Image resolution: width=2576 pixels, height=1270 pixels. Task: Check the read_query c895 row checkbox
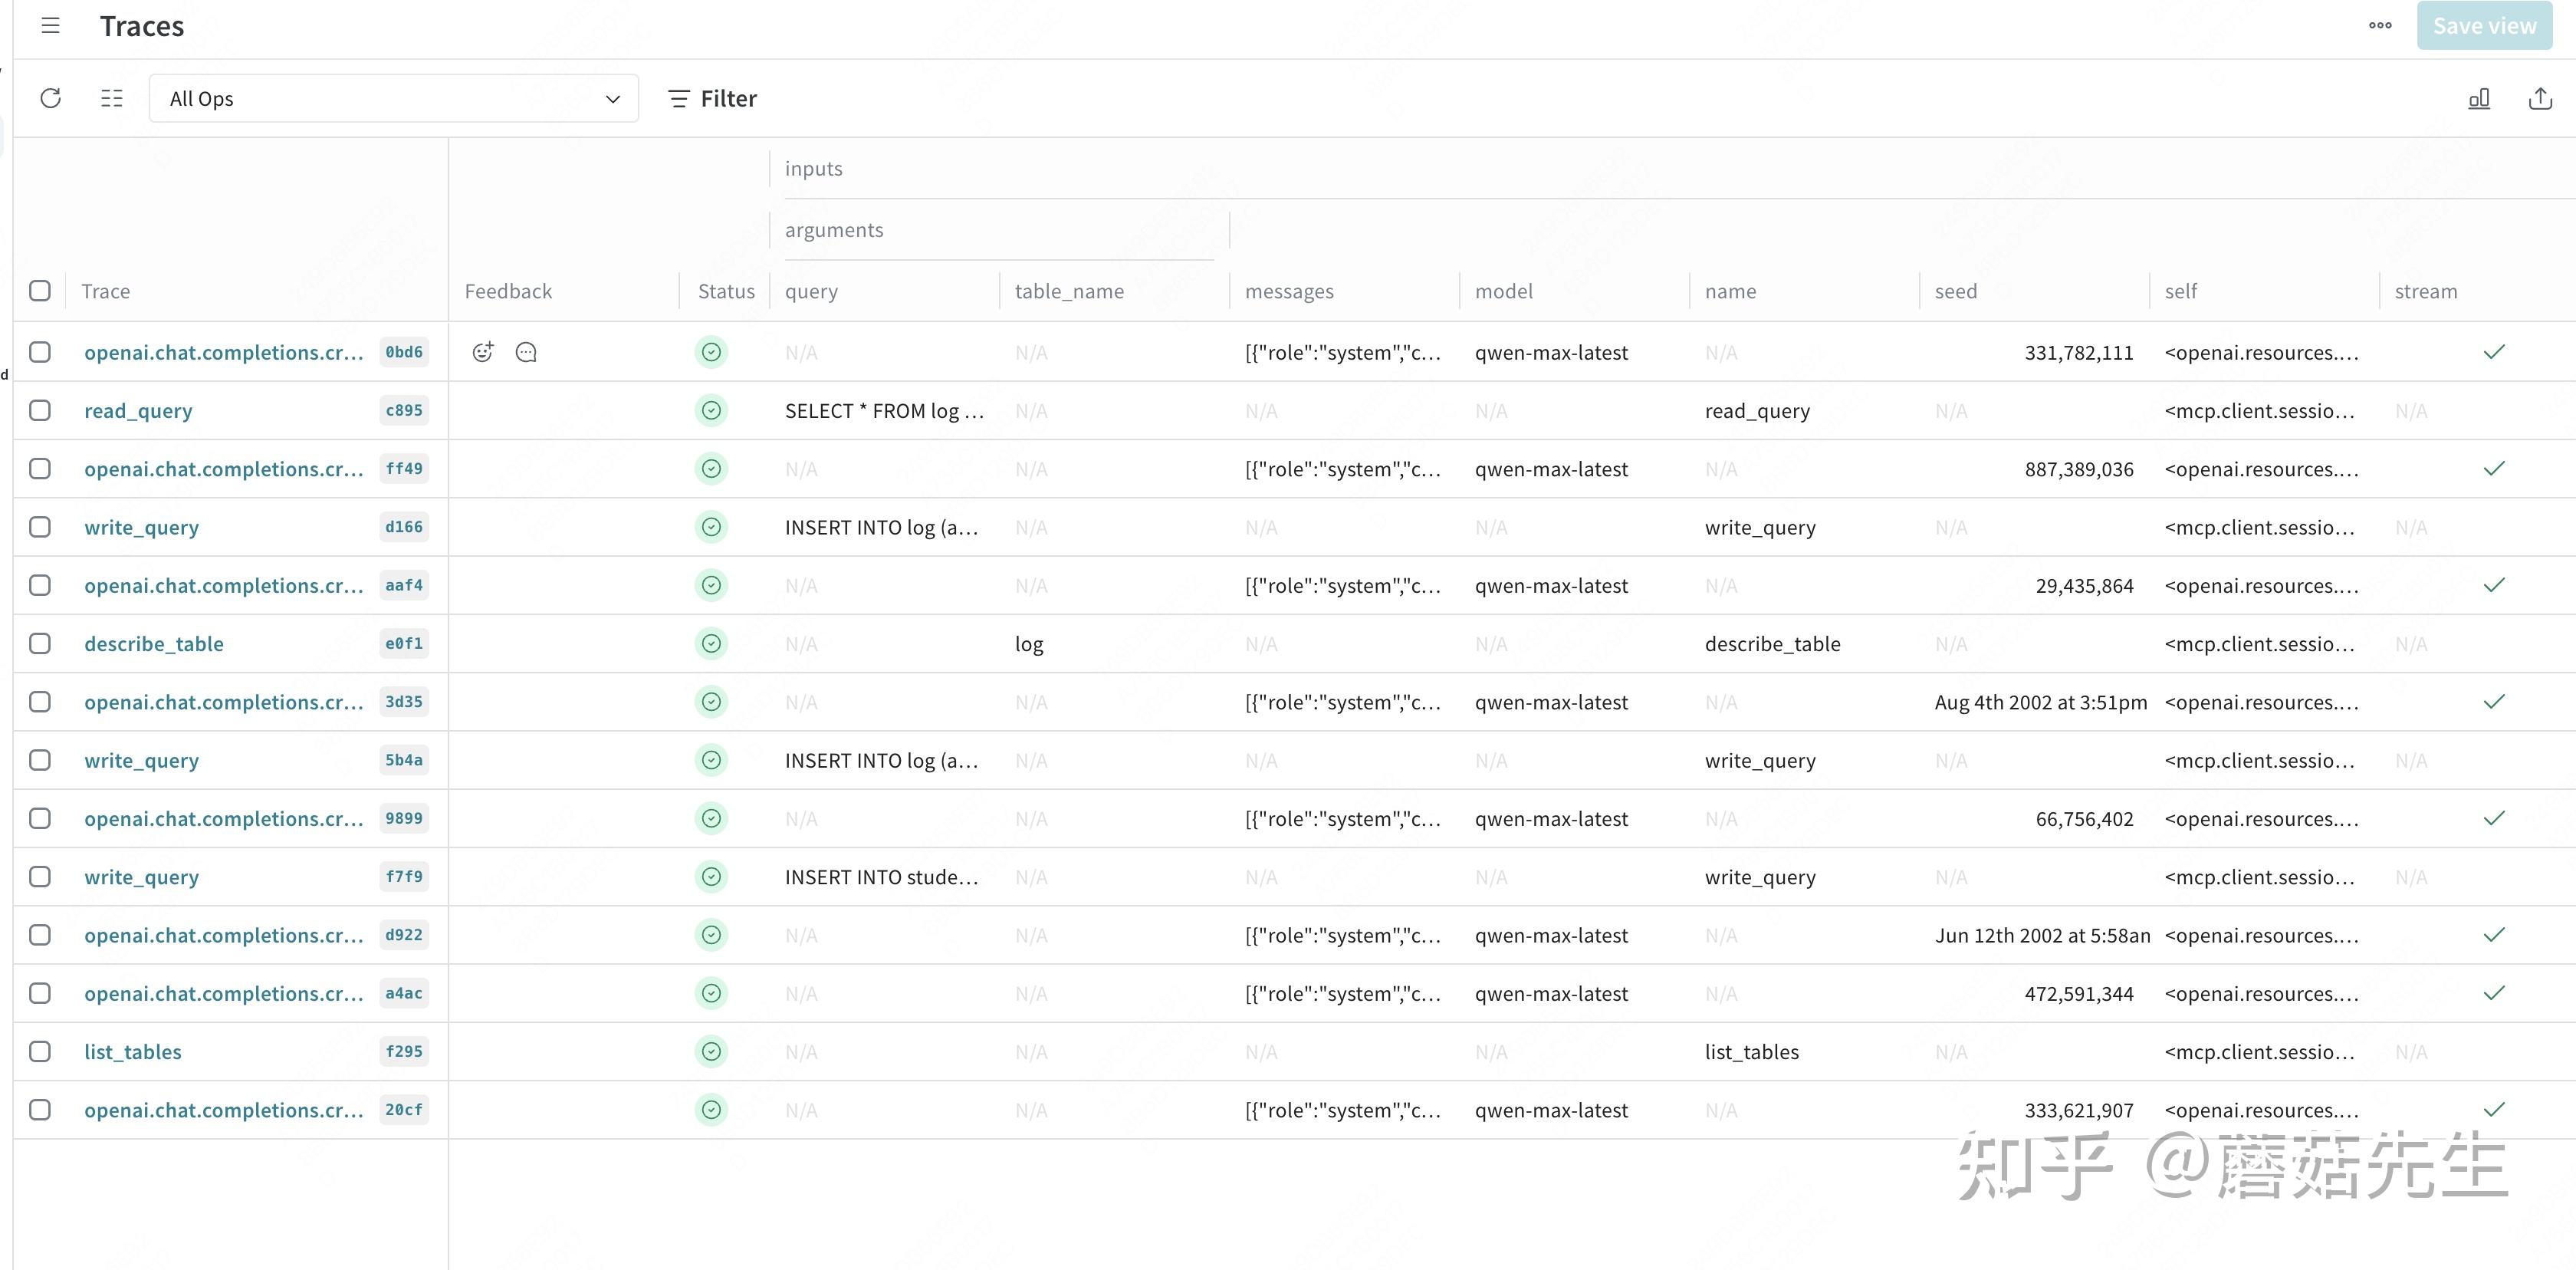click(x=40, y=410)
